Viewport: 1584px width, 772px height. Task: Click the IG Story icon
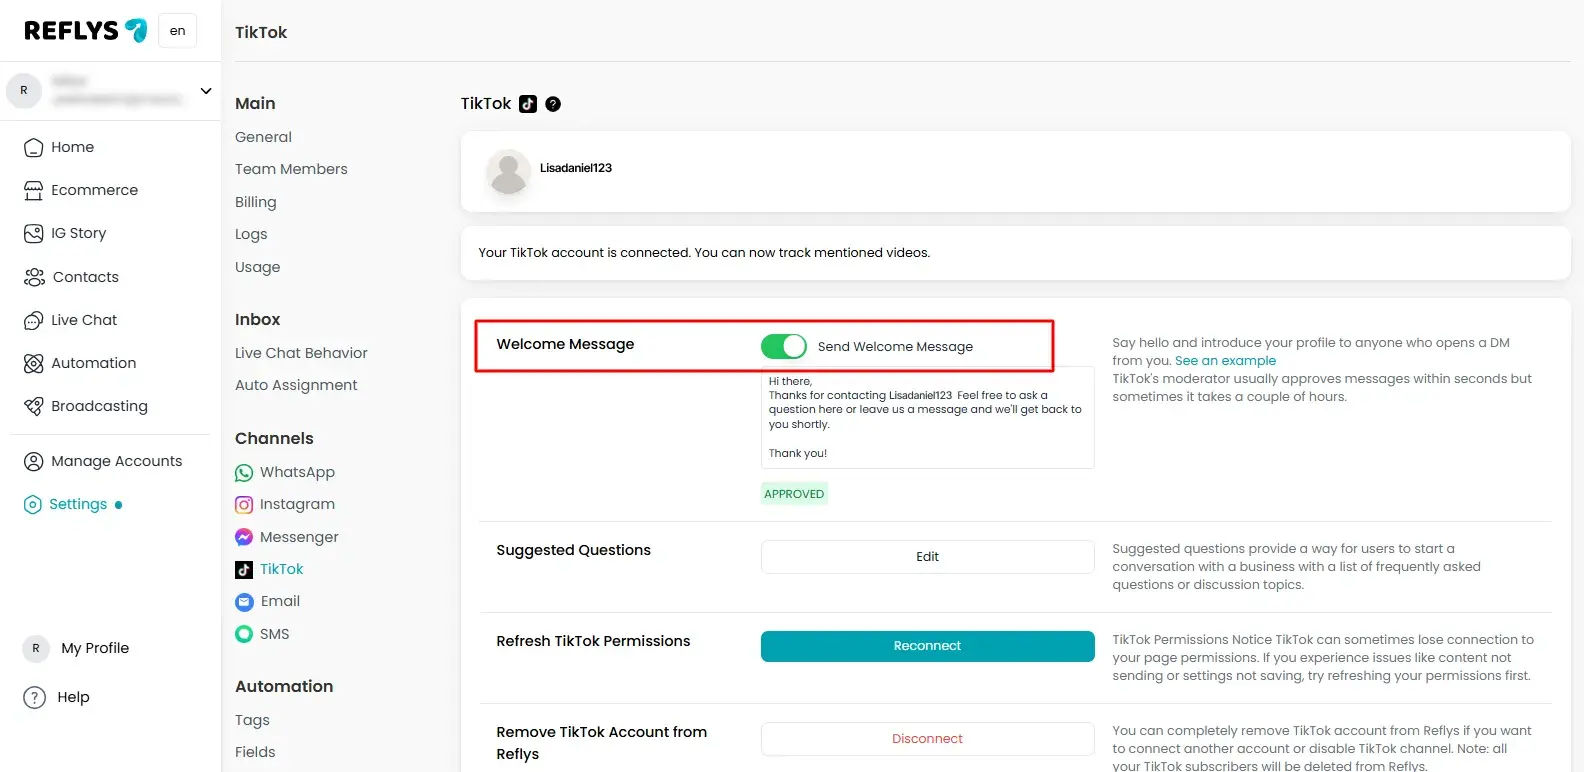click(x=34, y=233)
